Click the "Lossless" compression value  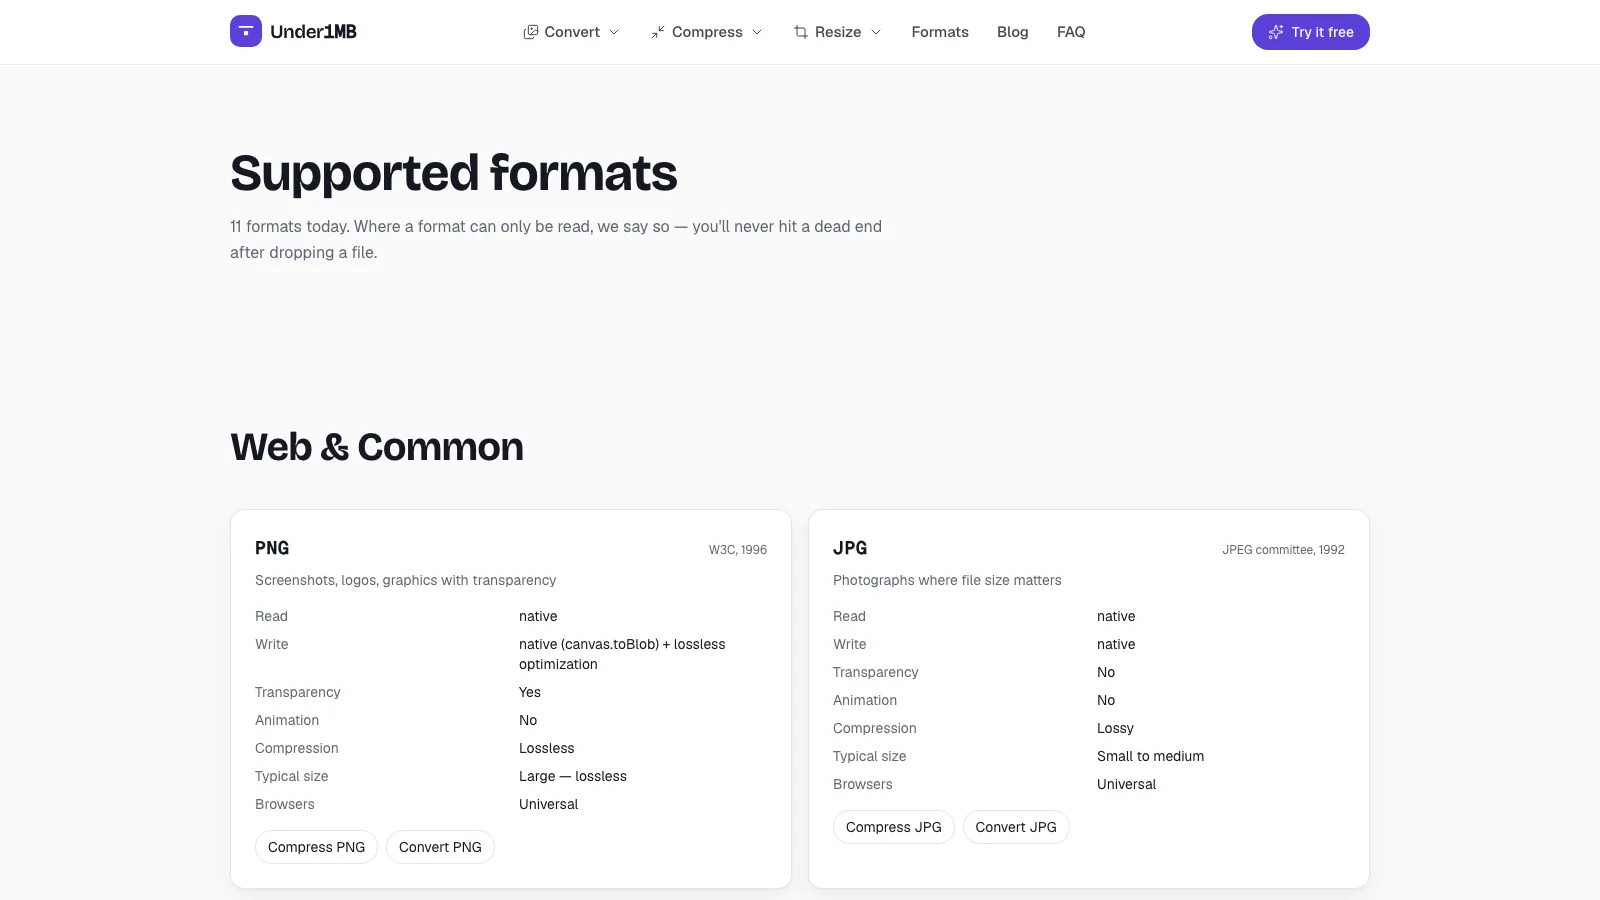click(x=547, y=748)
